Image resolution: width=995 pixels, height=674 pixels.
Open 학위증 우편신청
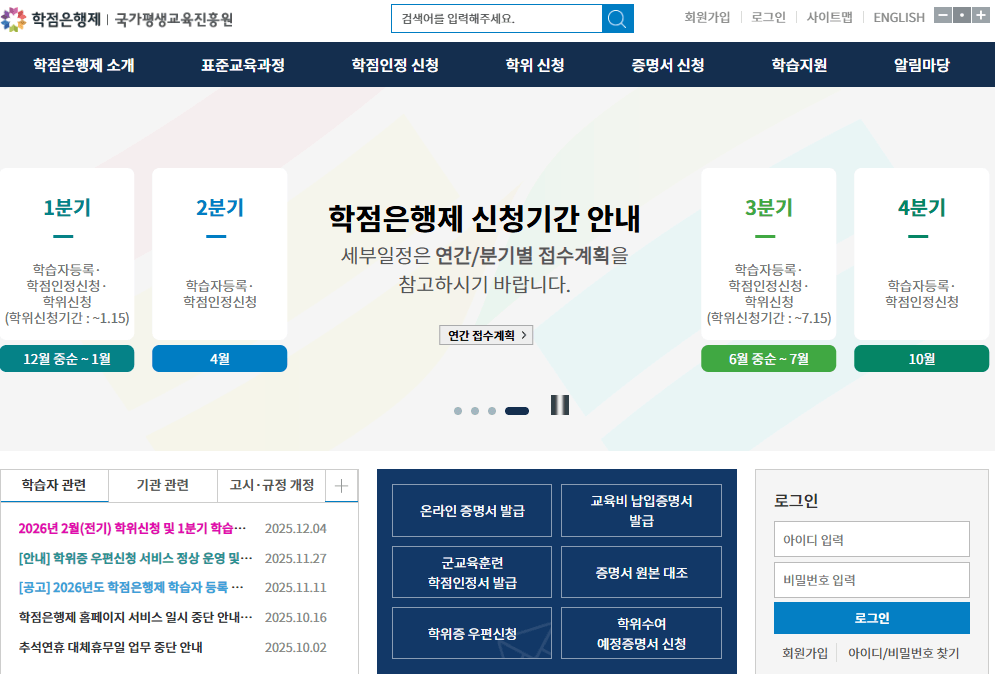tap(471, 633)
